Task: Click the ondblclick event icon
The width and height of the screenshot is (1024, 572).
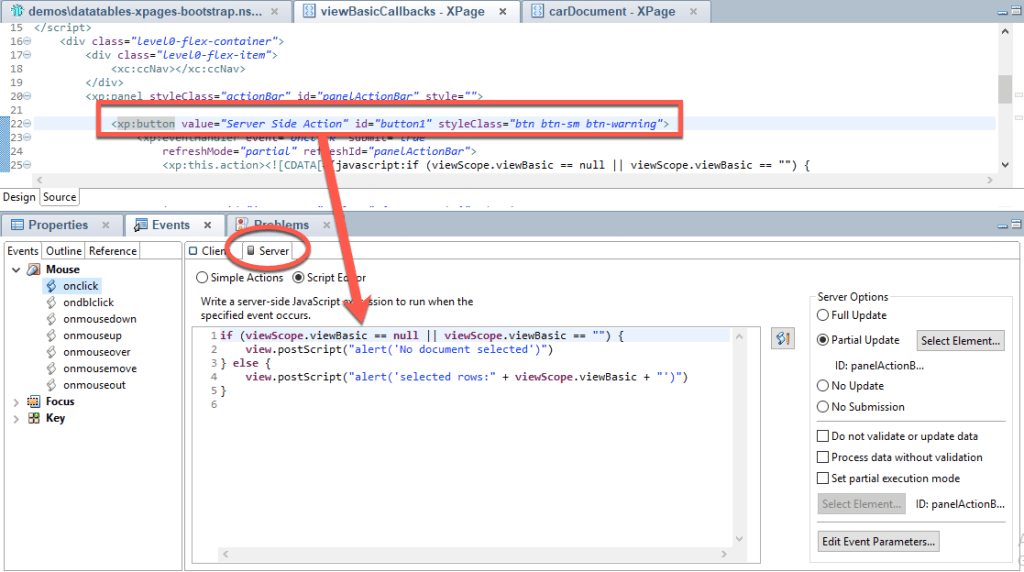Action: click(x=51, y=302)
